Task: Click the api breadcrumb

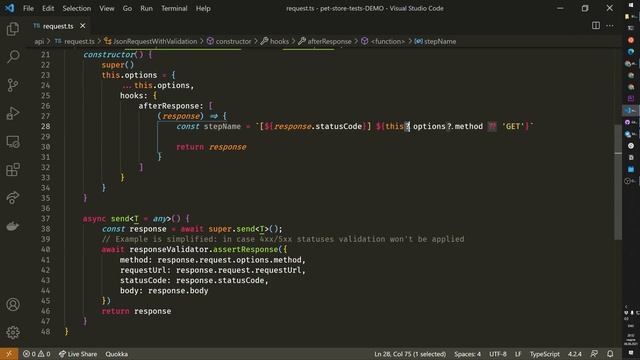Action: click(x=39, y=41)
